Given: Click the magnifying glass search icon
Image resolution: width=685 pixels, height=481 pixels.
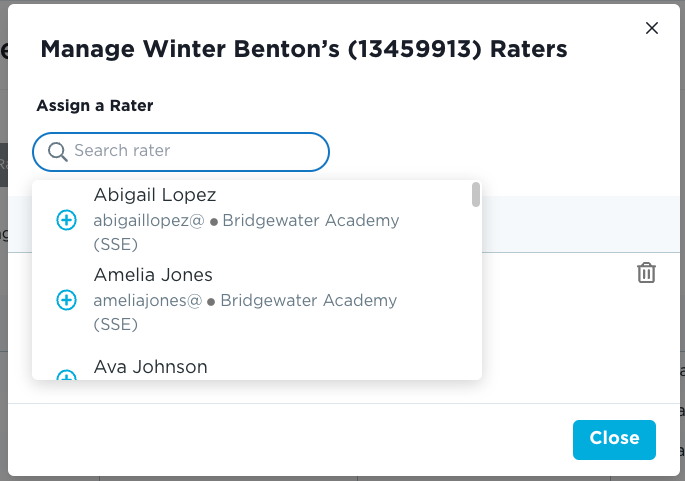Looking at the screenshot, I should [x=58, y=152].
